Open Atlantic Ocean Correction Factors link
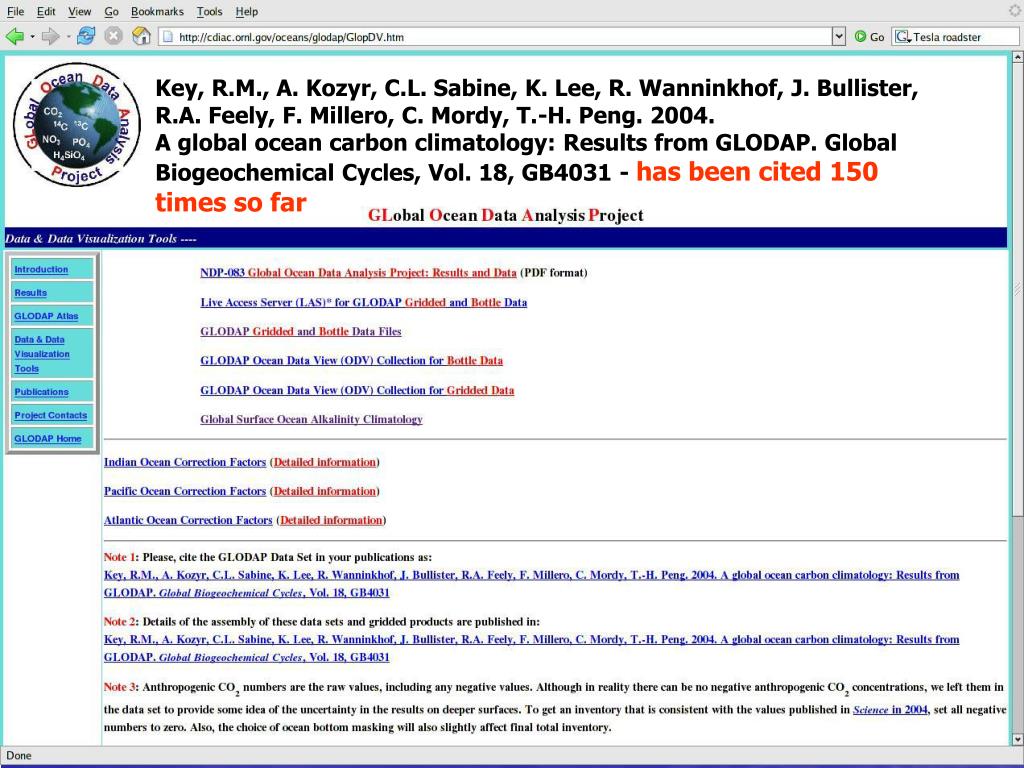 click(x=188, y=520)
